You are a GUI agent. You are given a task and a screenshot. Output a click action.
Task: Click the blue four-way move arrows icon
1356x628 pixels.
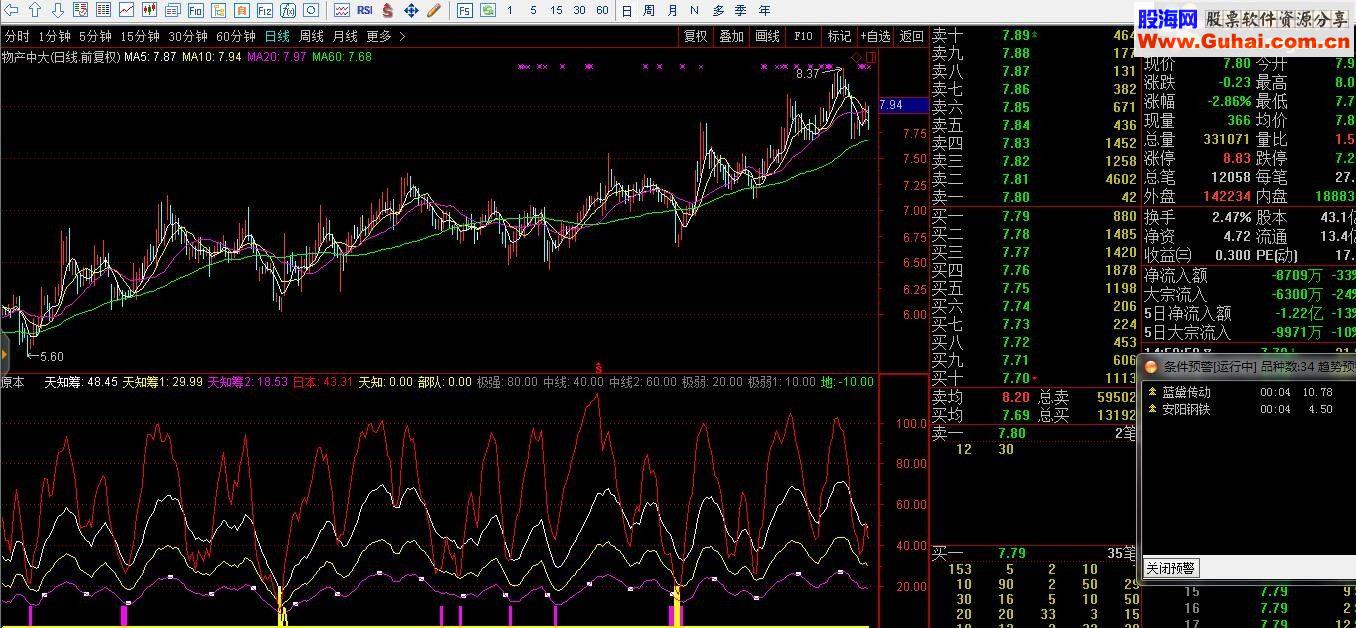click(411, 10)
